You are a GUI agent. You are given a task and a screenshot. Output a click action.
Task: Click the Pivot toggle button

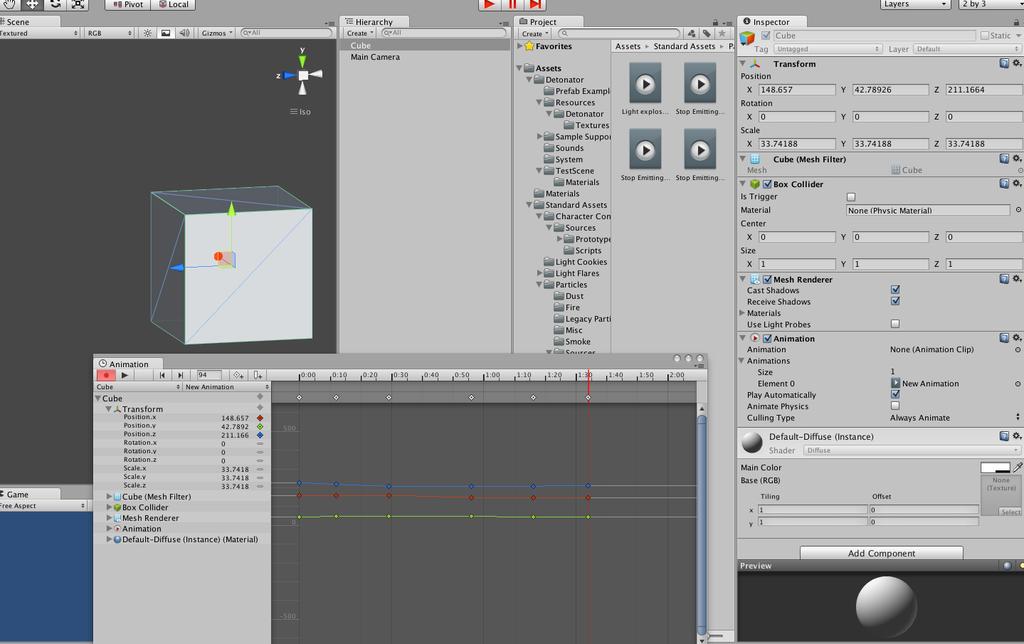click(x=128, y=4)
